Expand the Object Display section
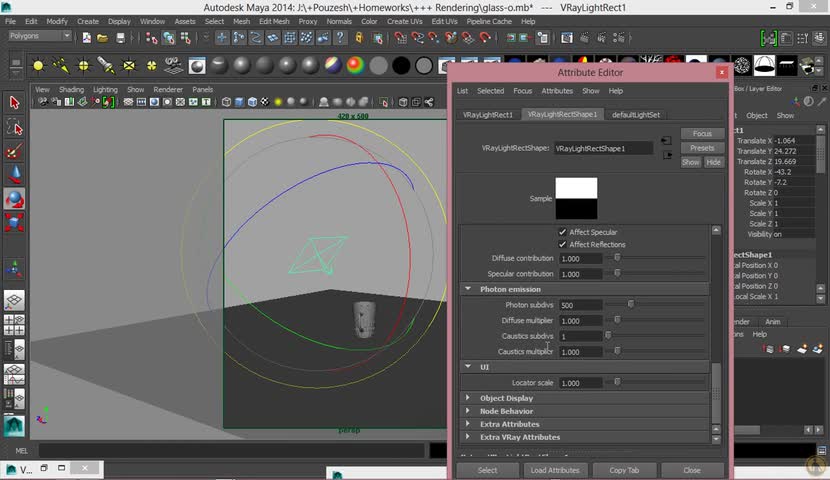Viewport: 830px width, 480px height. click(468, 397)
